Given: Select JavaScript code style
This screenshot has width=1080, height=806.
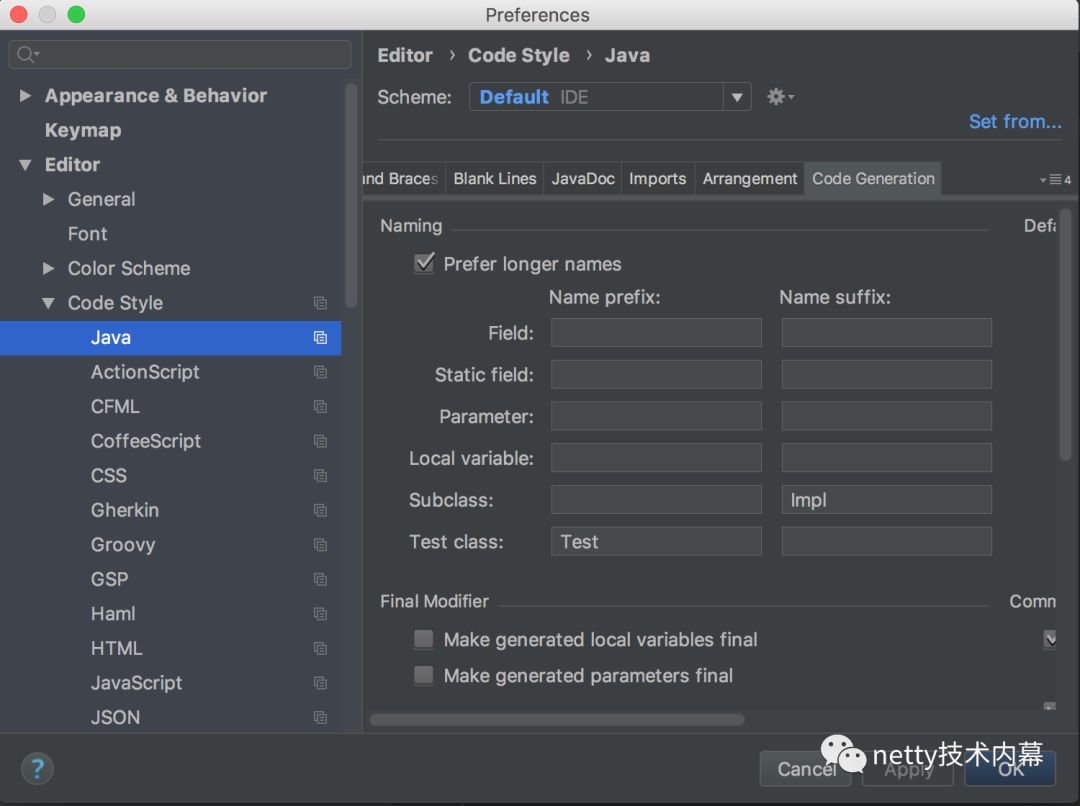Looking at the screenshot, I should pyautogui.click(x=171, y=683).
